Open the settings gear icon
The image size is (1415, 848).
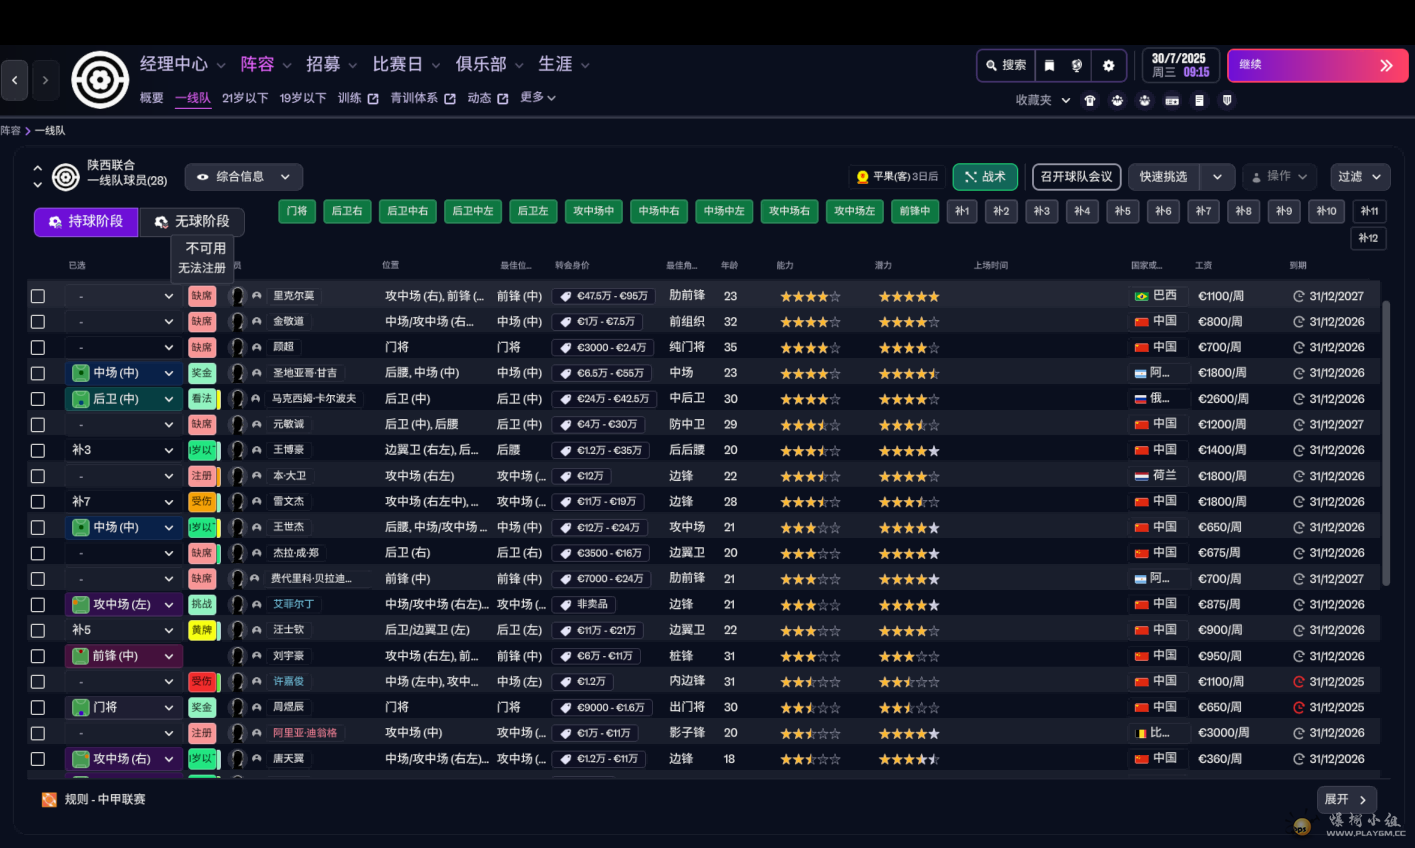click(x=1108, y=66)
